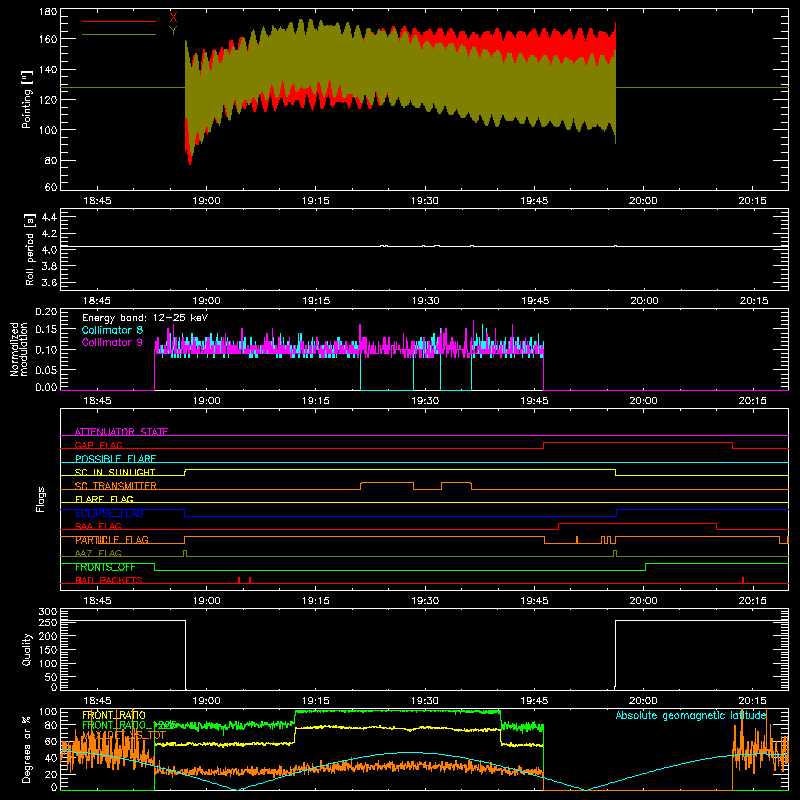Click the FRONTS_OFF flag label
The image size is (800, 800).
point(105,567)
